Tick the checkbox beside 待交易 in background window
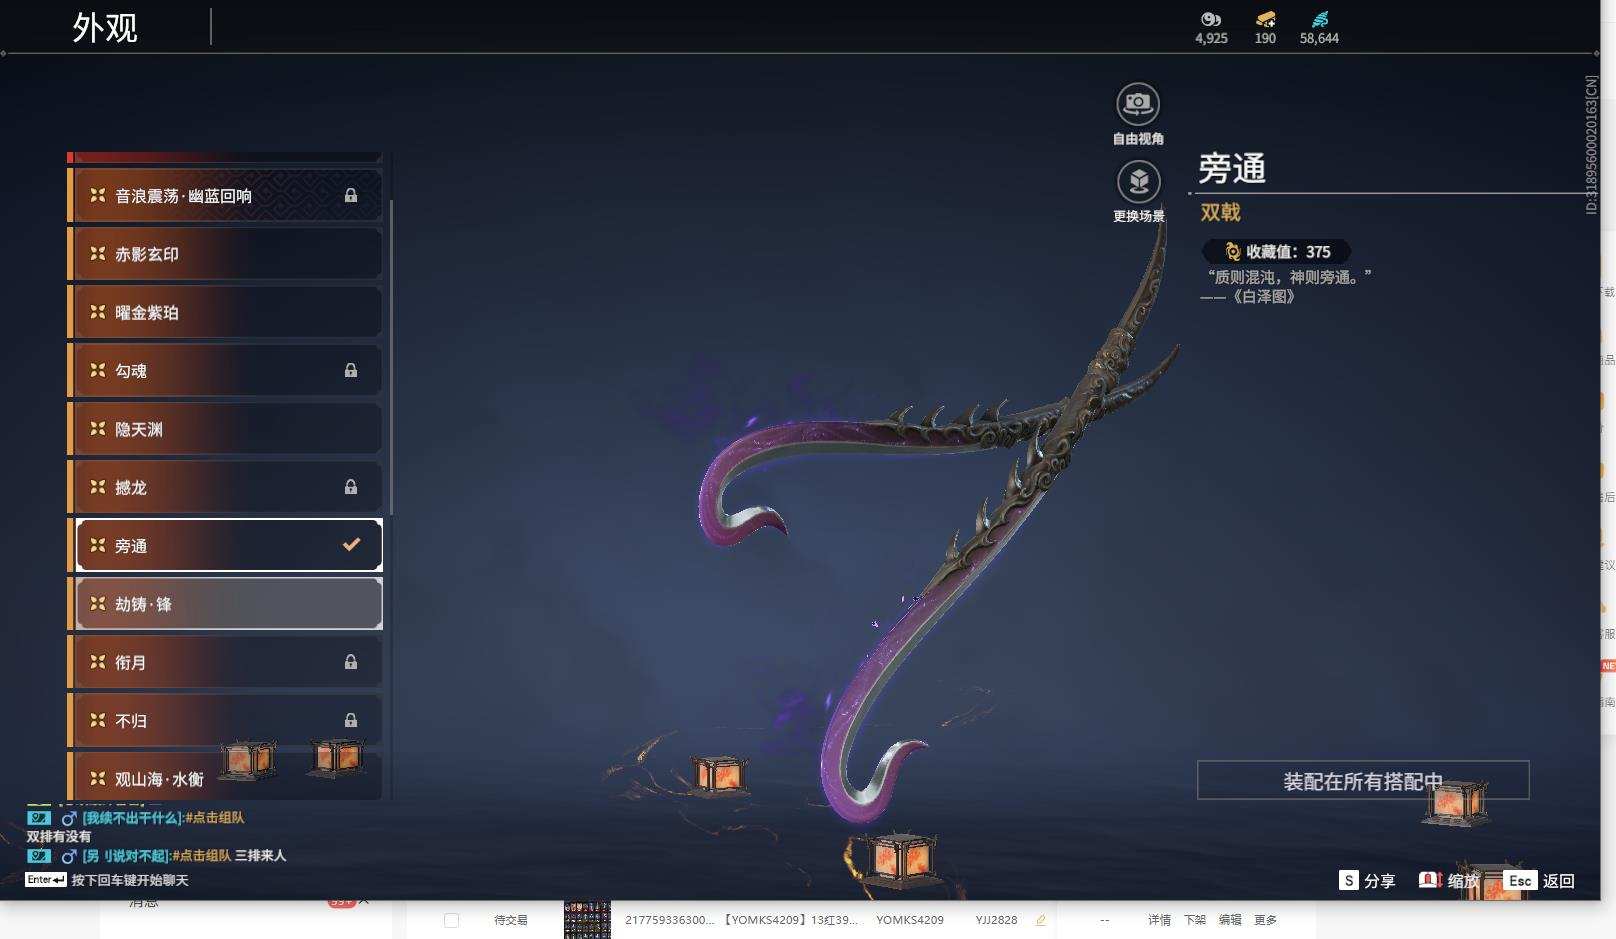 tap(451, 920)
